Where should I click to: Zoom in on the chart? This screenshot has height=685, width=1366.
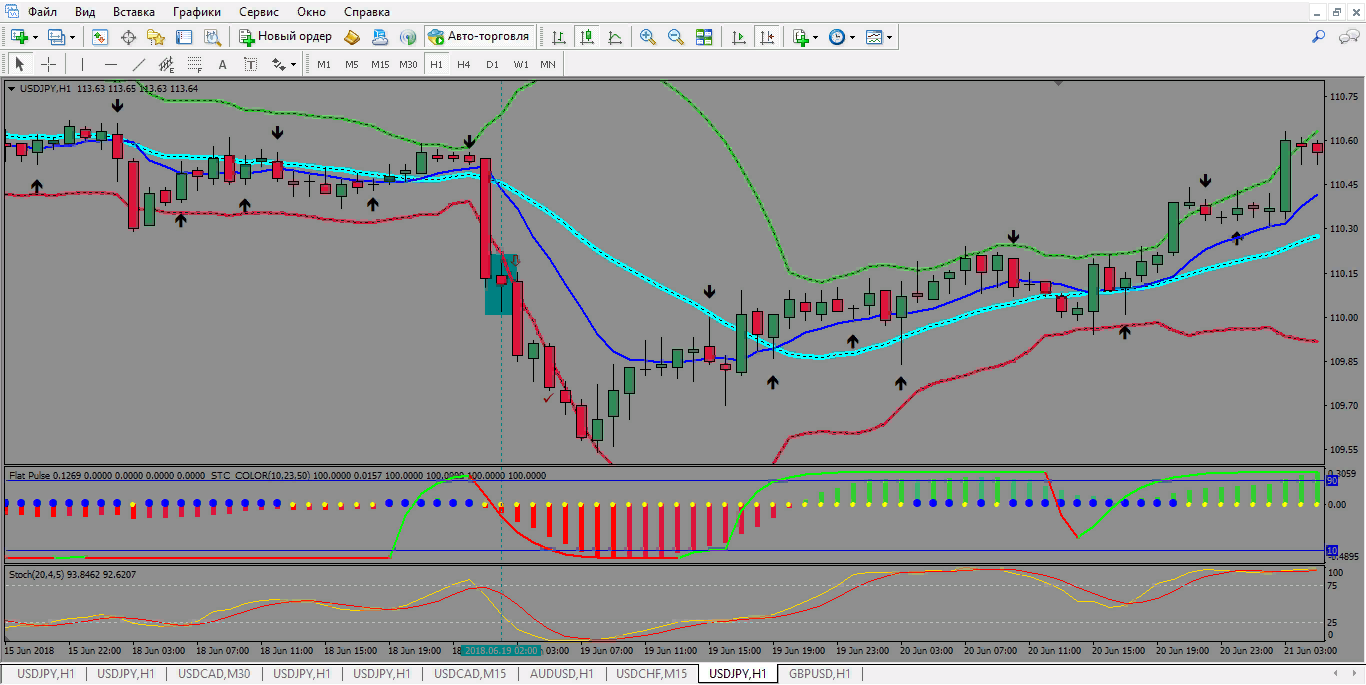pyautogui.click(x=648, y=37)
